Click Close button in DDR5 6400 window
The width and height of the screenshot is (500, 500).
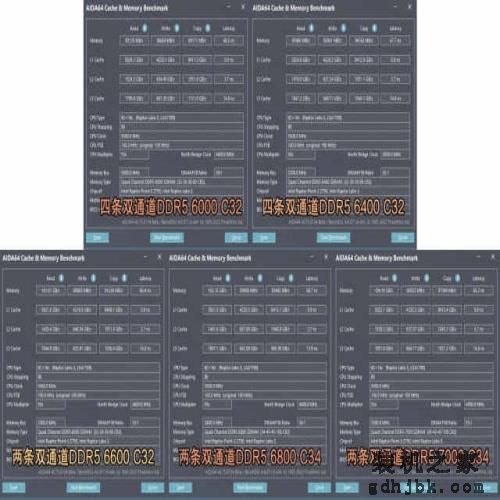coord(403,238)
